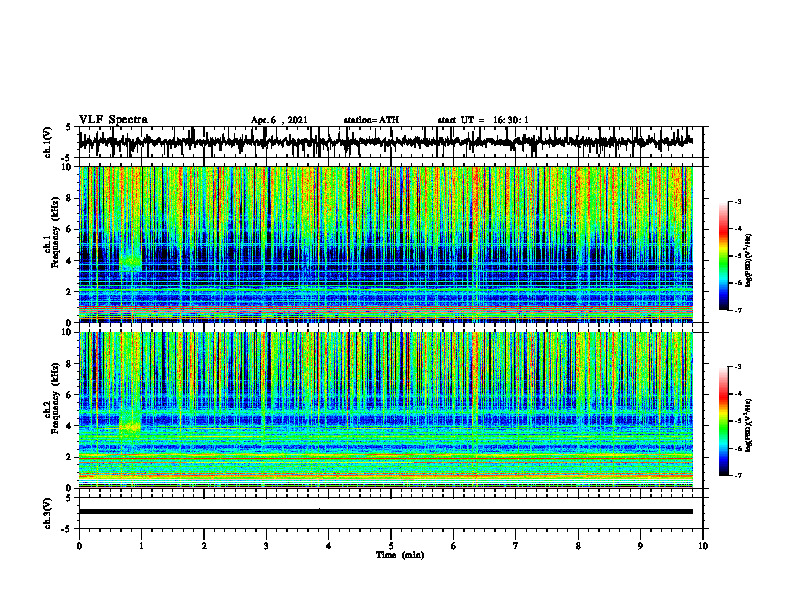Click the 6 minute tick label
Screen dimensions: 792x612
tap(454, 546)
